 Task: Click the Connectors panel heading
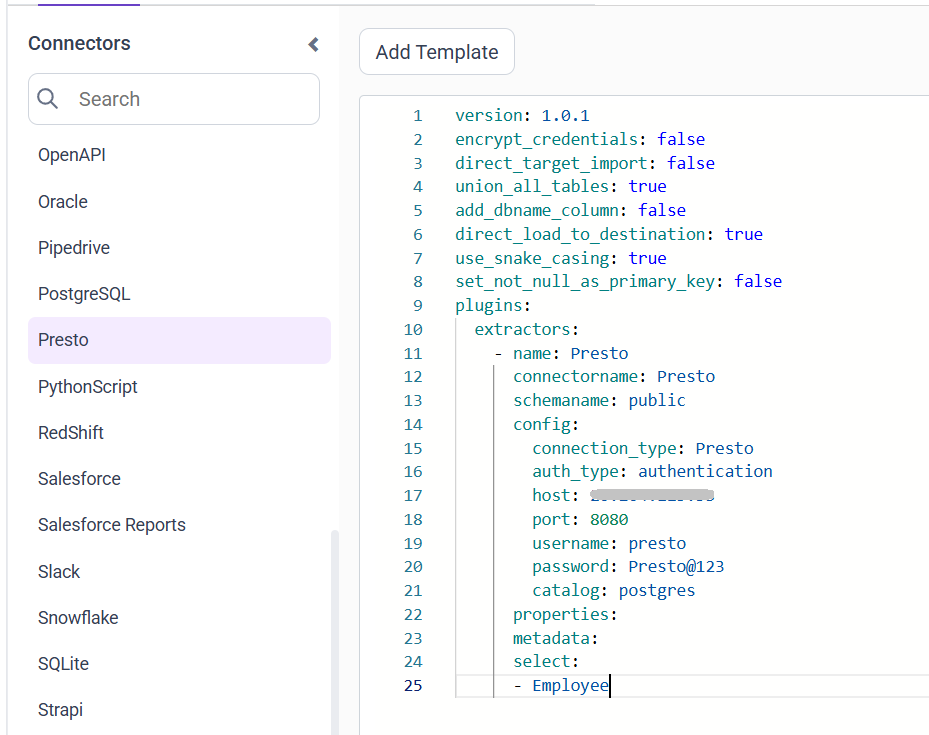tap(79, 43)
